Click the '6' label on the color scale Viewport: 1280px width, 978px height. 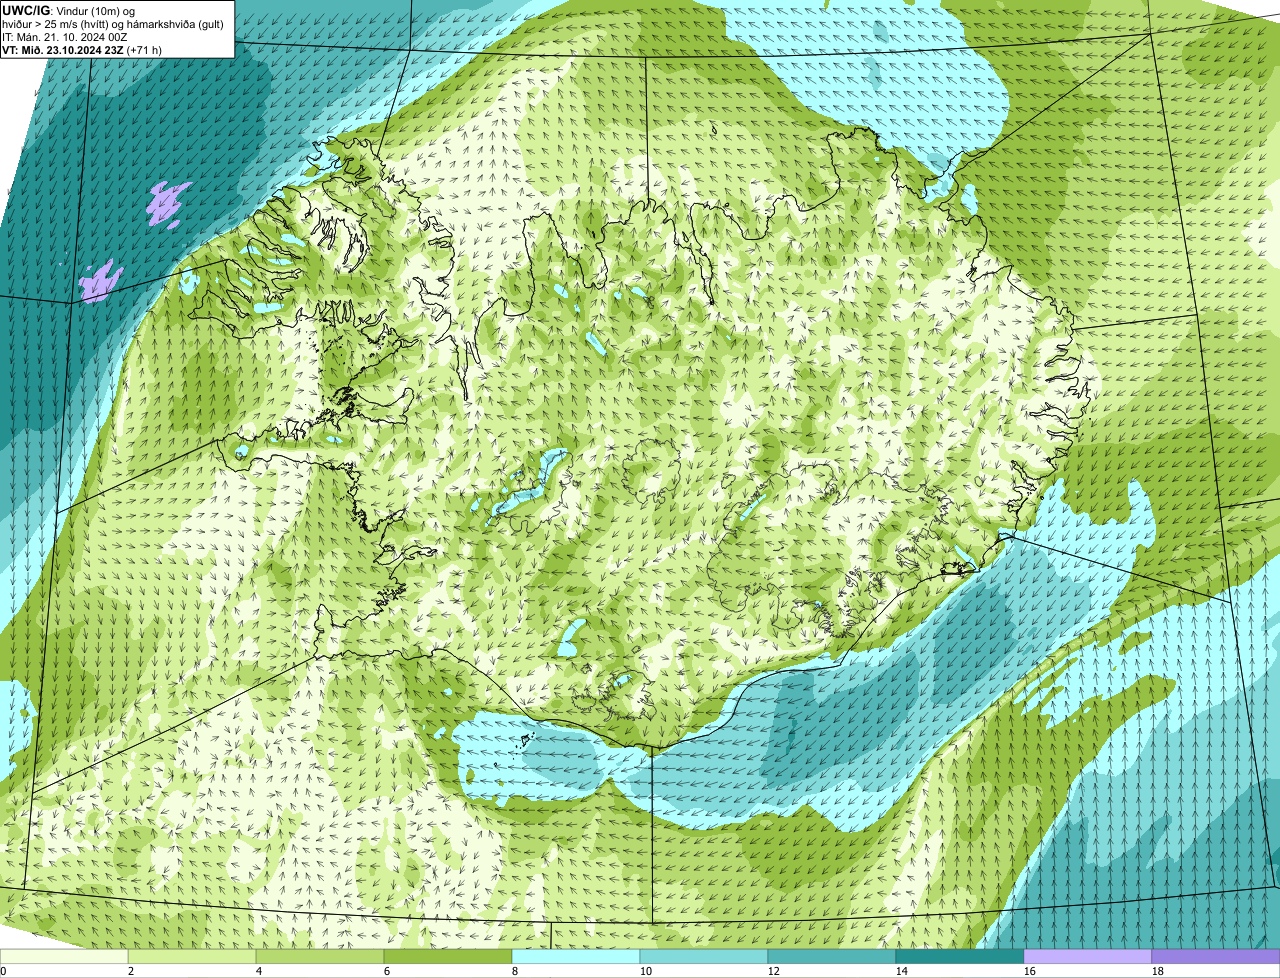click(x=387, y=971)
